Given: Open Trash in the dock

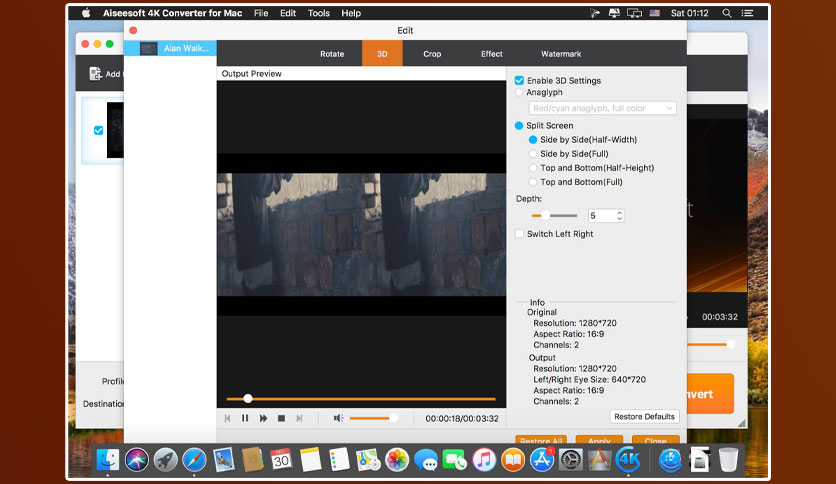Looking at the screenshot, I should pyautogui.click(x=728, y=459).
